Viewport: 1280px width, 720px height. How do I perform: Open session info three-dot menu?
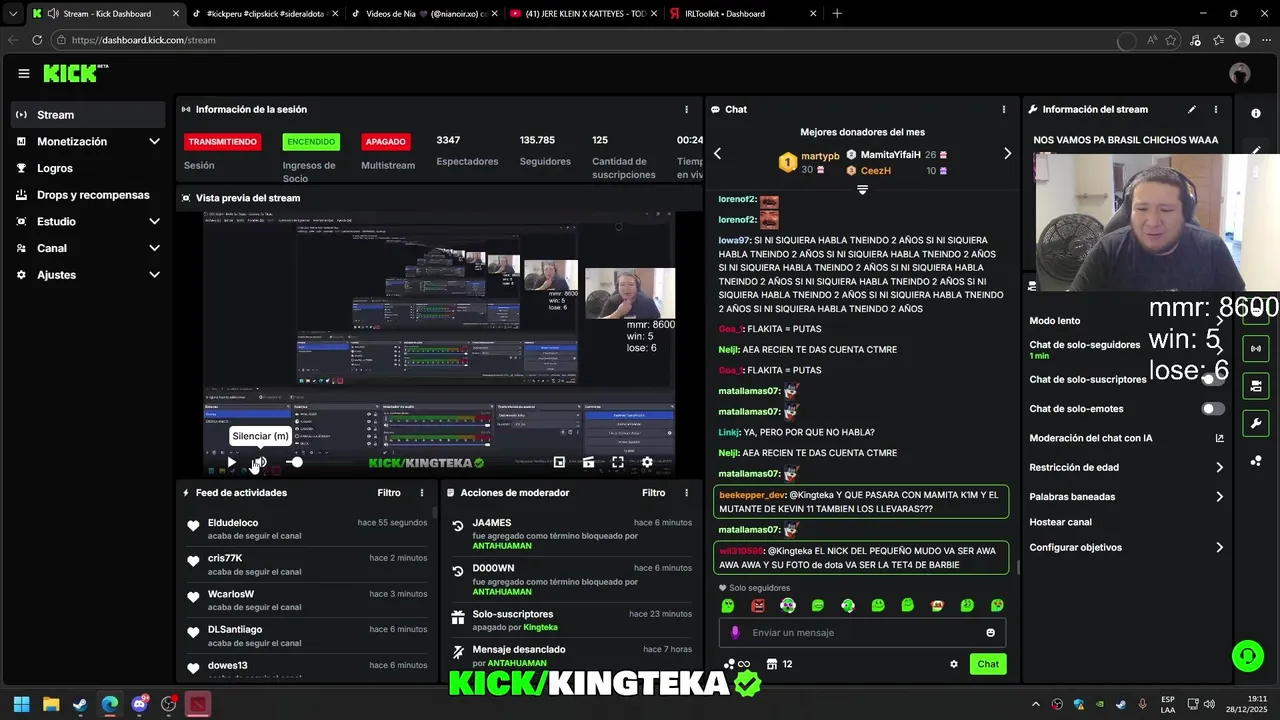pos(686,109)
